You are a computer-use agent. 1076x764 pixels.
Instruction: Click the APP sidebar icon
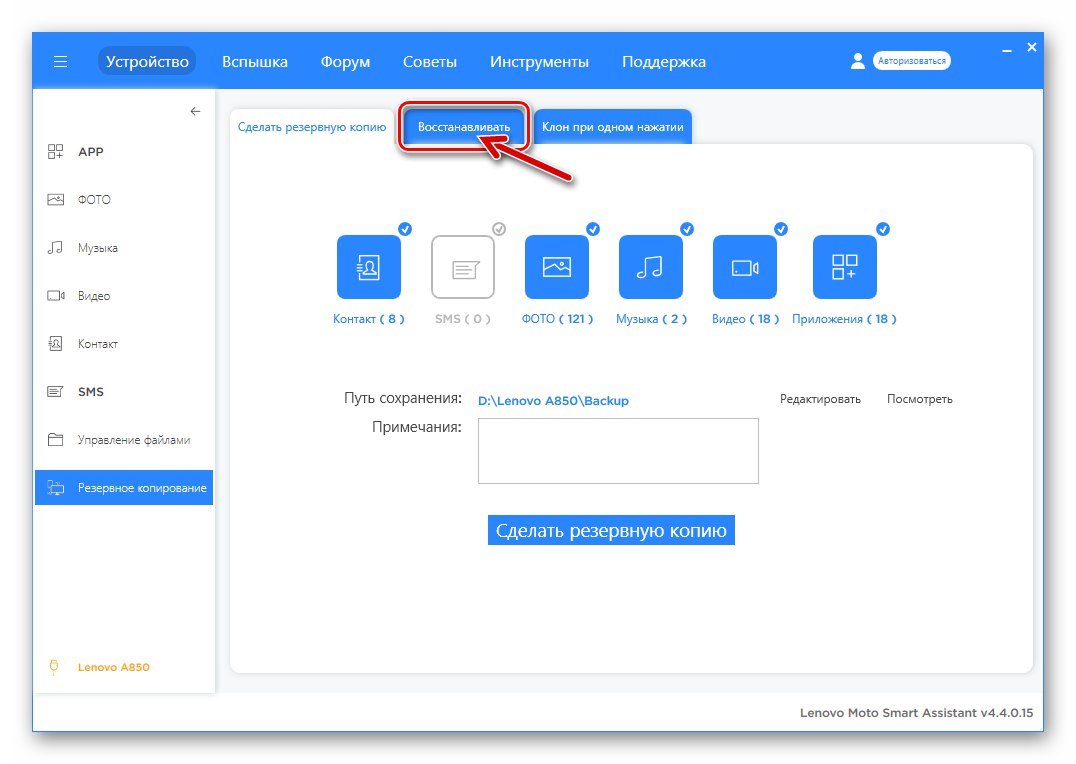55,152
